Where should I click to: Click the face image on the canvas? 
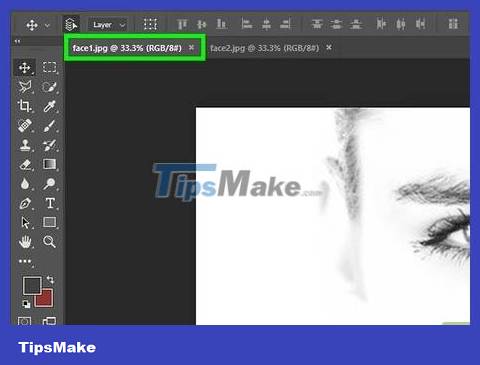click(333, 216)
